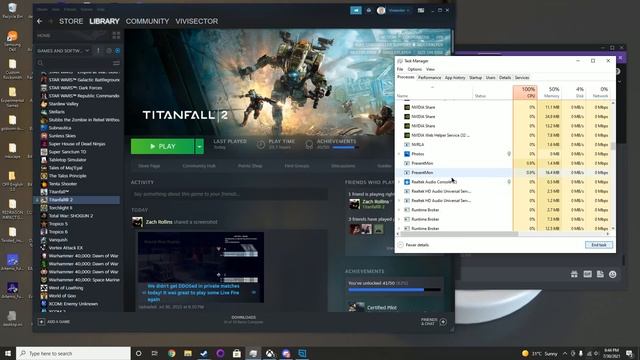The width and height of the screenshot is (640, 360).
Task: Open Zach Rollins shared screenshot thumbnail
Action: (x=201, y=267)
